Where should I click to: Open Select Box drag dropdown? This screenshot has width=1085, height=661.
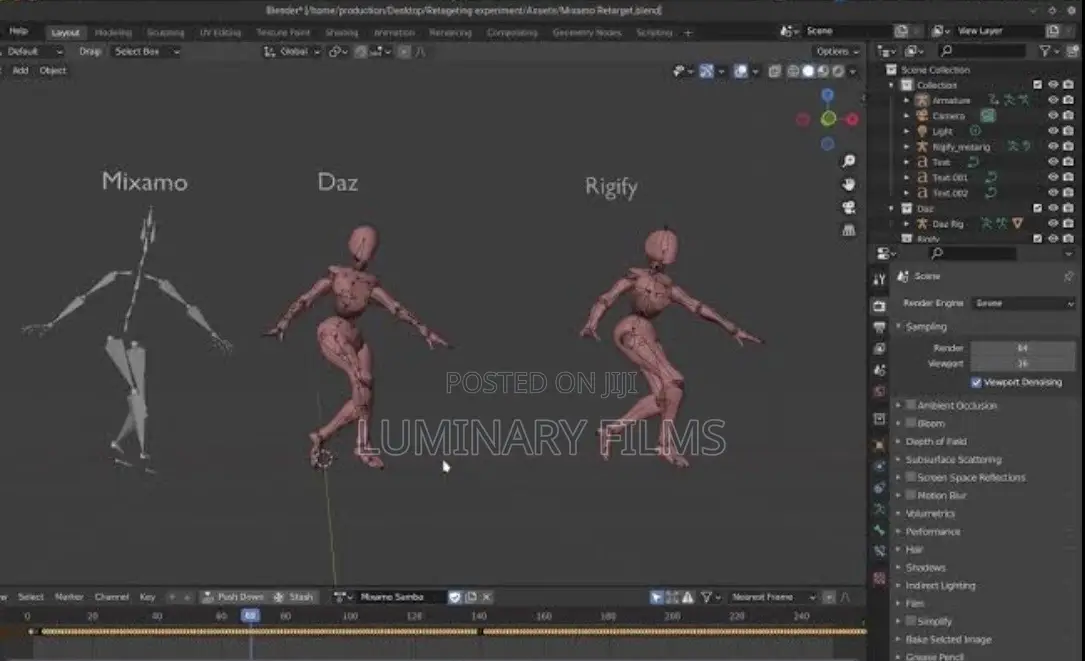(x=146, y=52)
